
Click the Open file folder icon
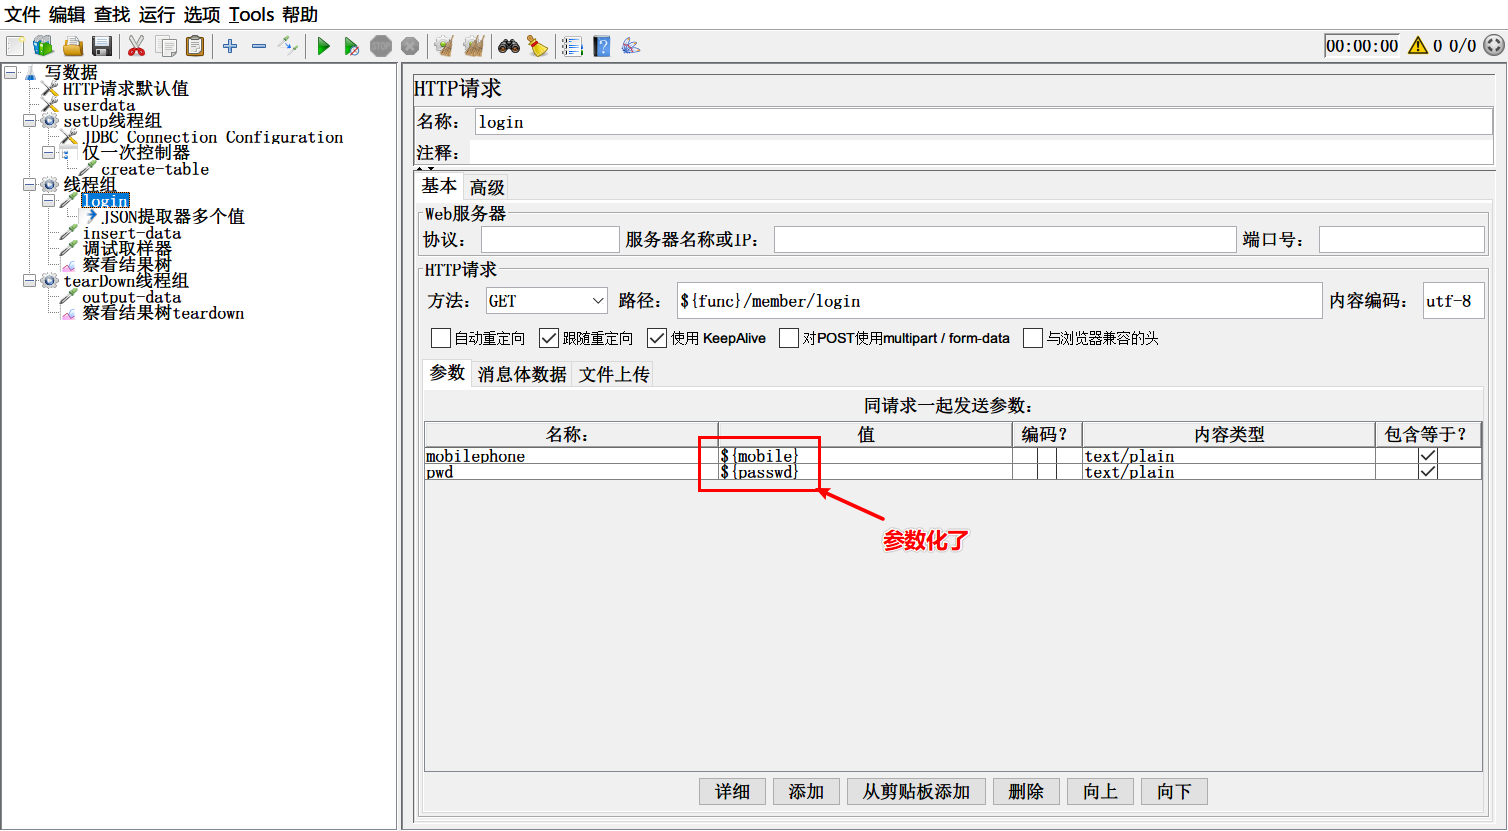[72, 46]
